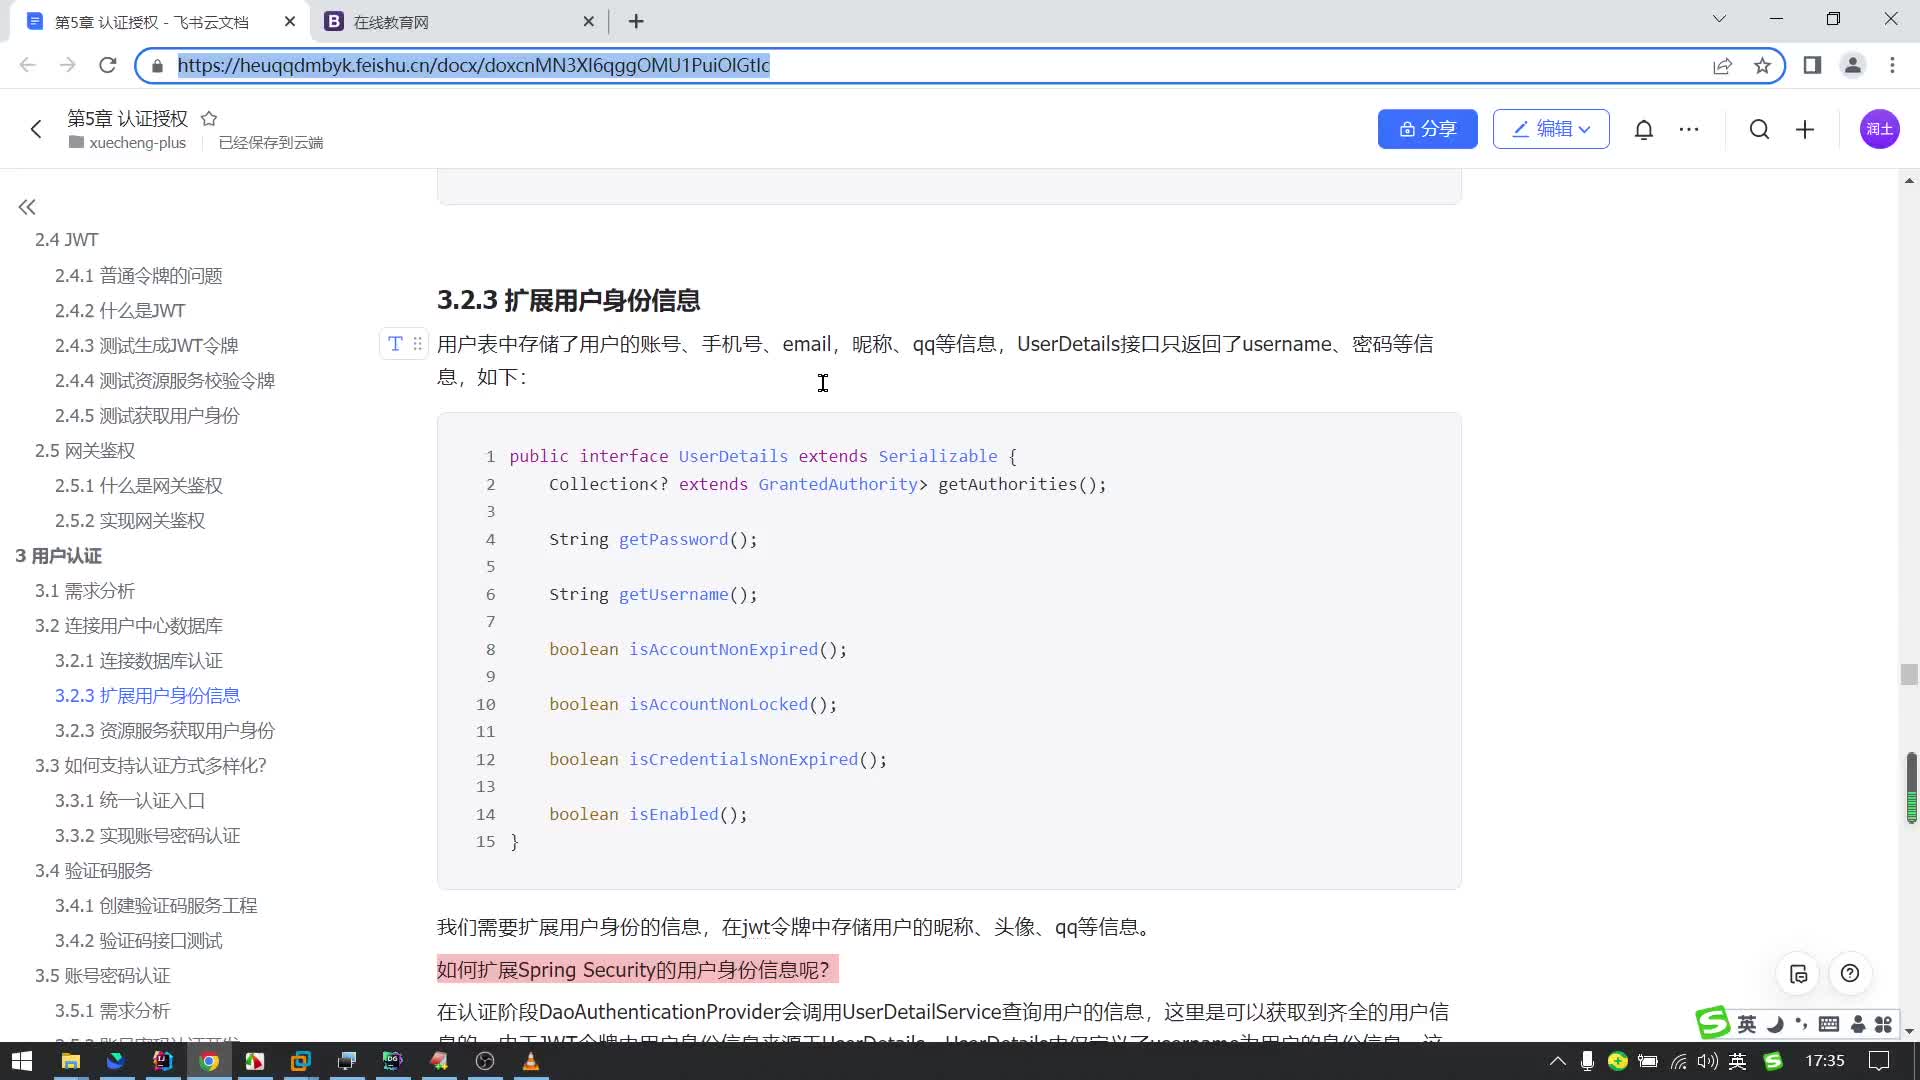Open the help question mark icon

point(1850,974)
